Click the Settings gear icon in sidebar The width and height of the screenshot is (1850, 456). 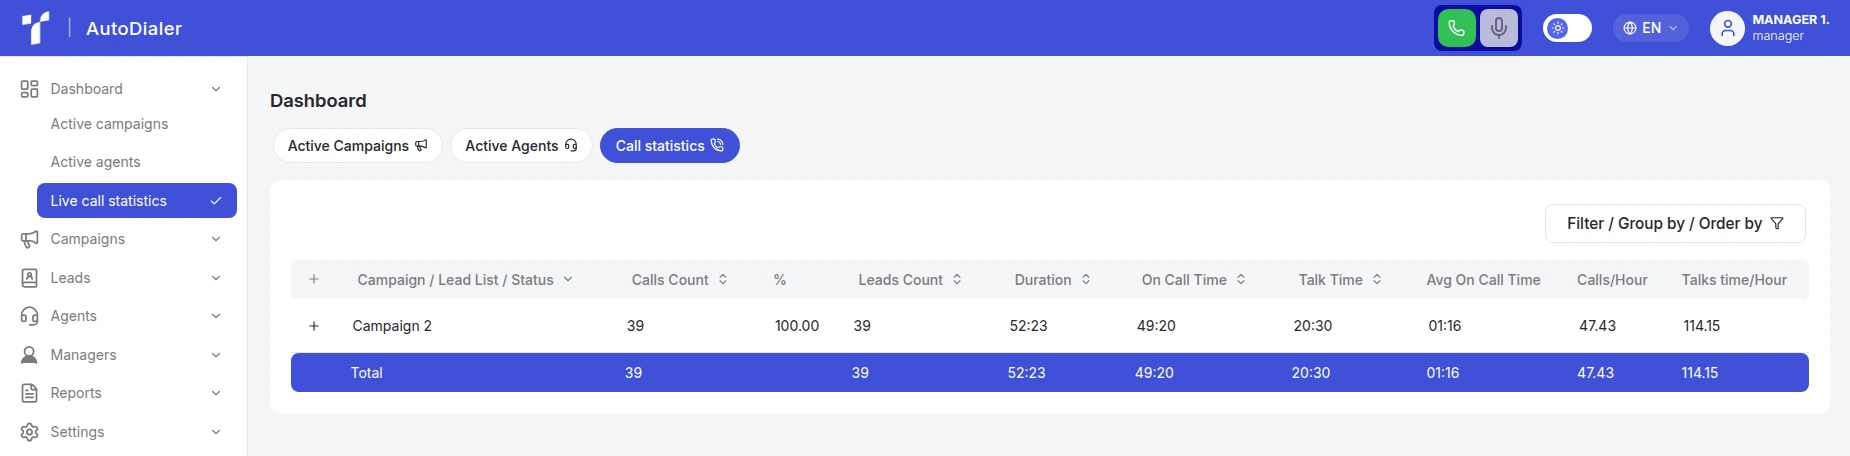(x=29, y=432)
